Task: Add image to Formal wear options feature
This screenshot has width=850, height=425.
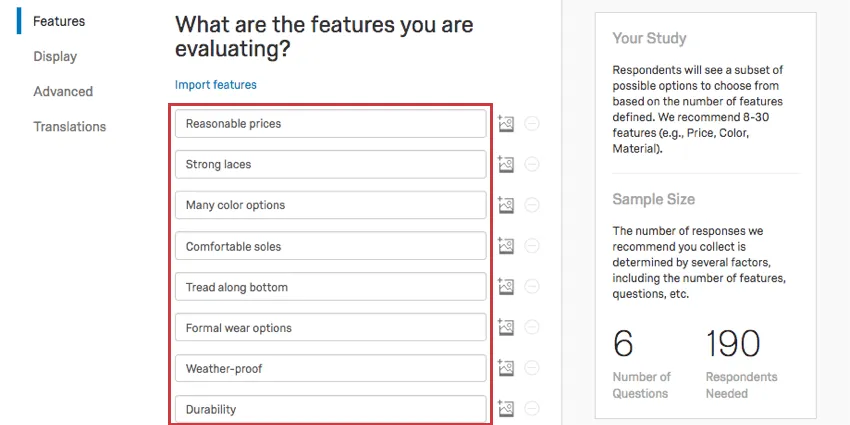Action: 506,328
